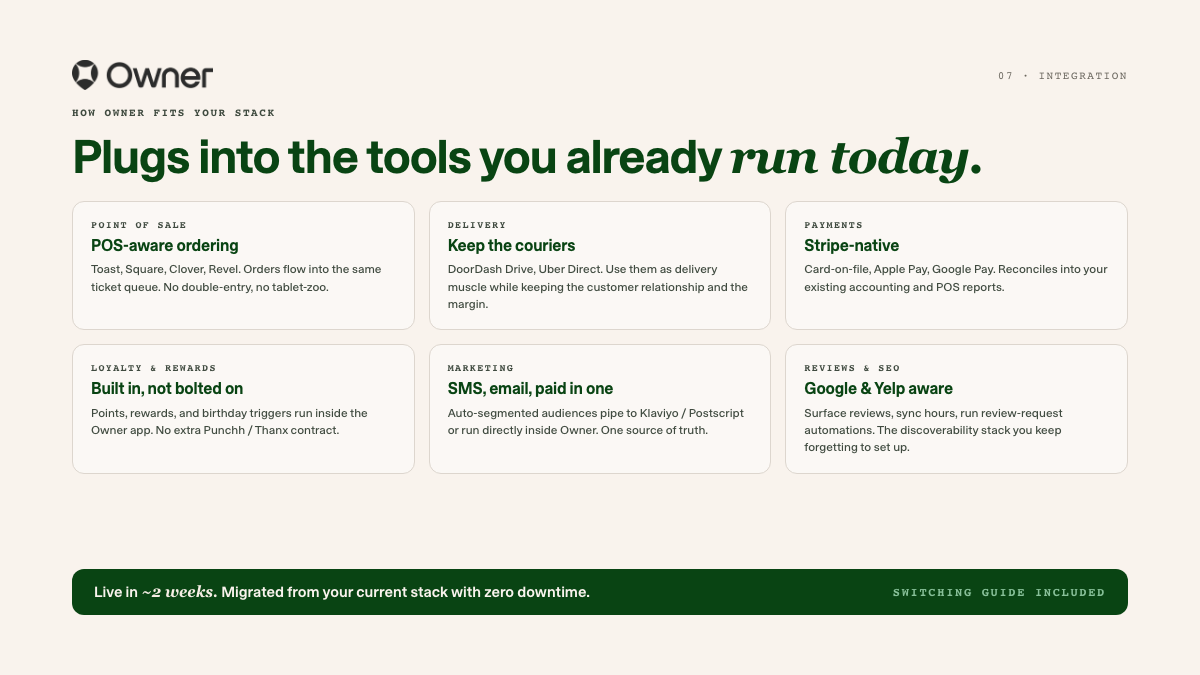Click the 'Points, rewards, and birthday triggers' description

pos(230,421)
